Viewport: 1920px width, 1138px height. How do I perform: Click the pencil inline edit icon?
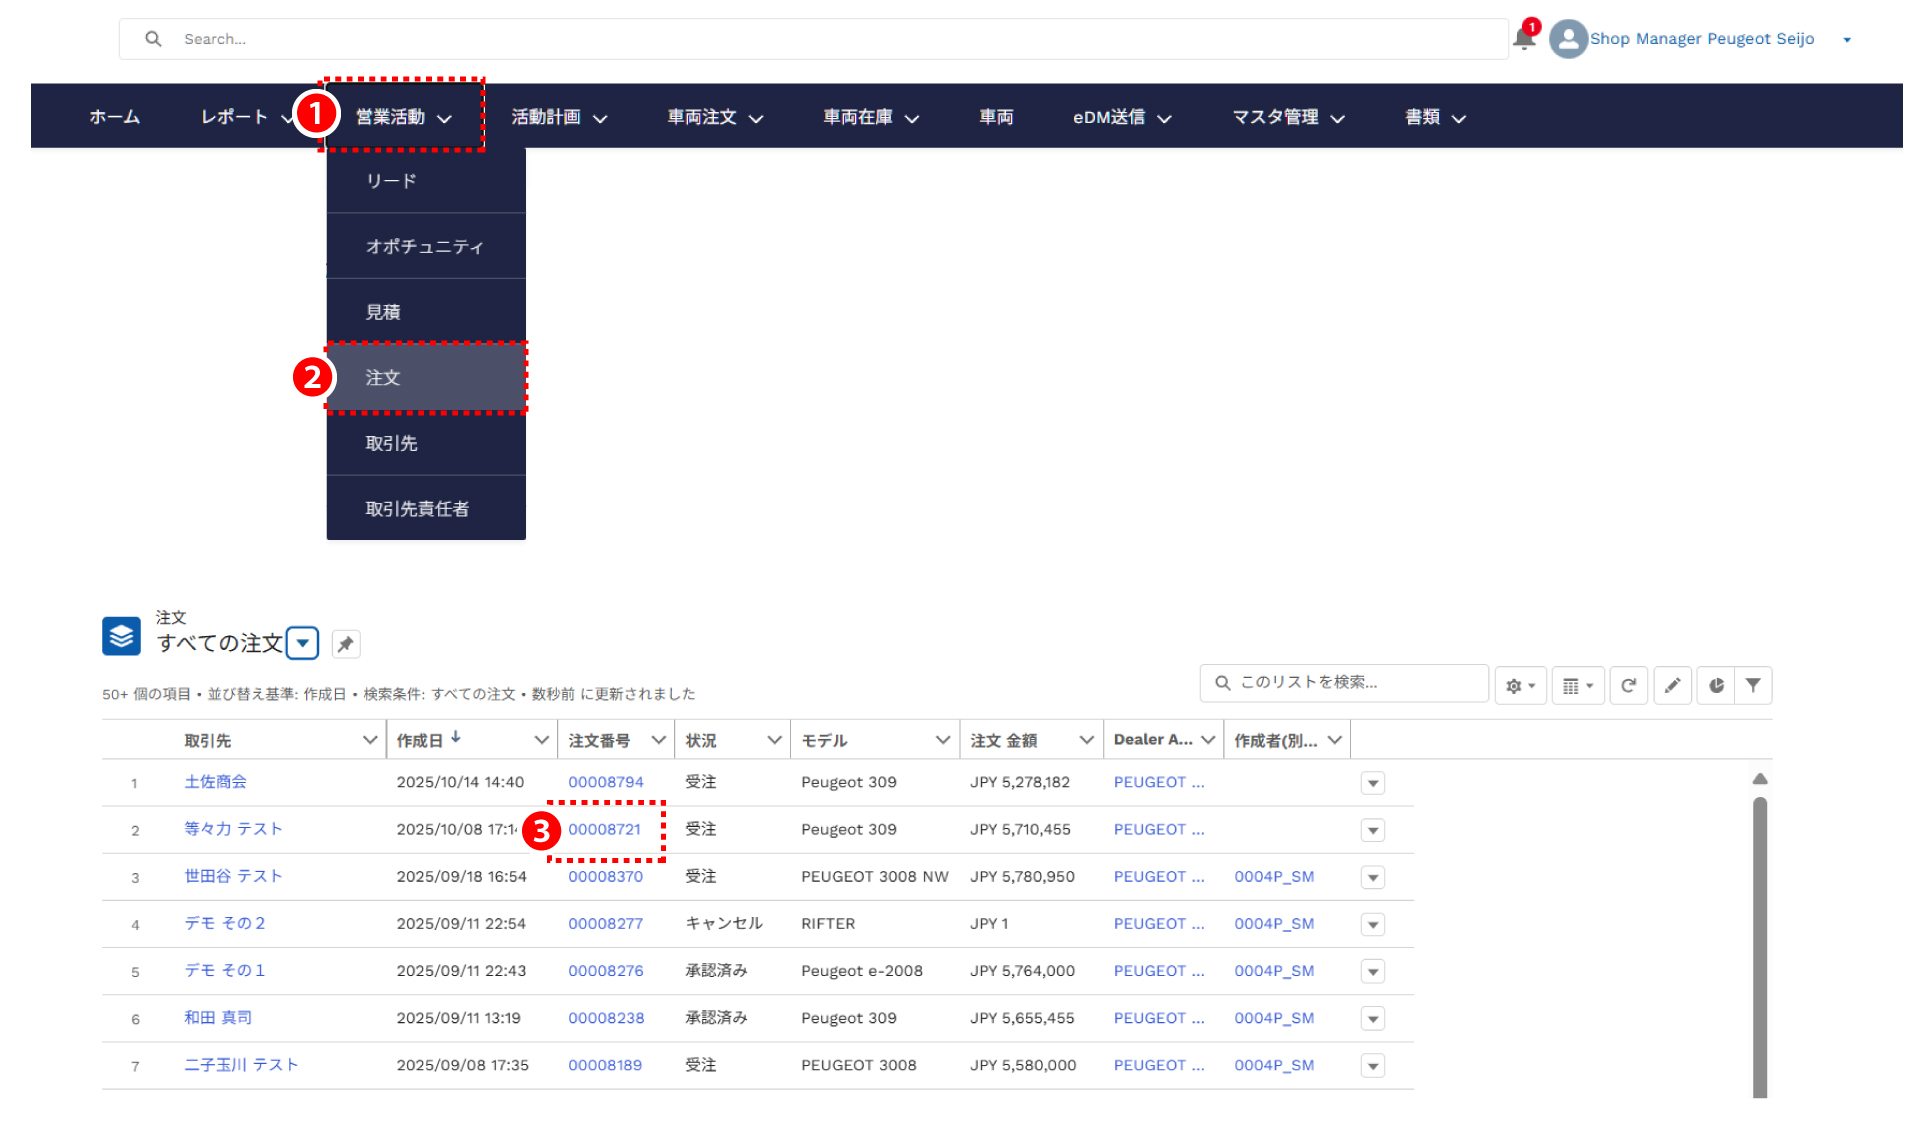tap(1672, 686)
